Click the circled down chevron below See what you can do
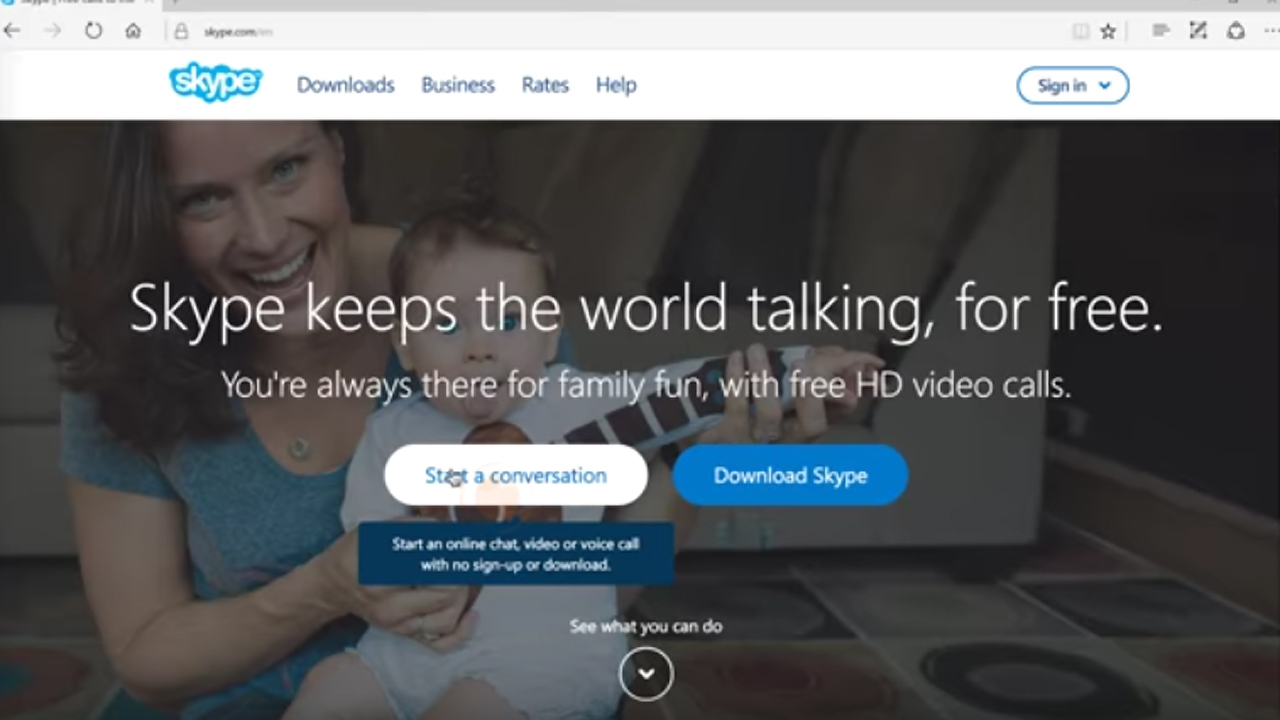The height and width of the screenshot is (720, 1280). pos(646,674)
